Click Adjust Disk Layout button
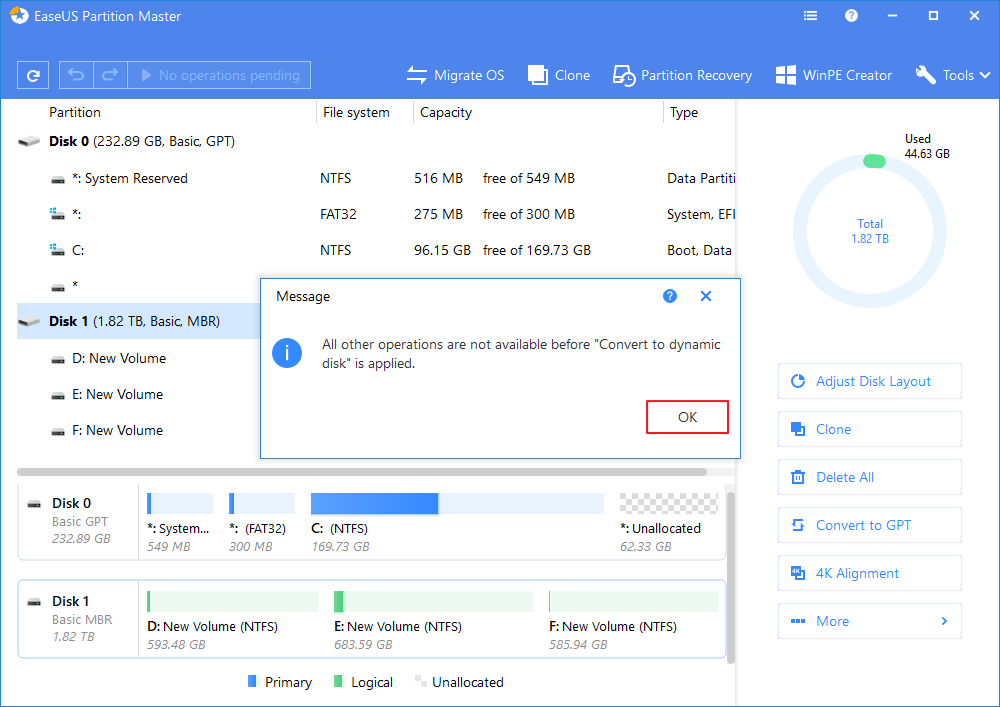Viewport: 1000px width, 707px height. click(869, 381)
